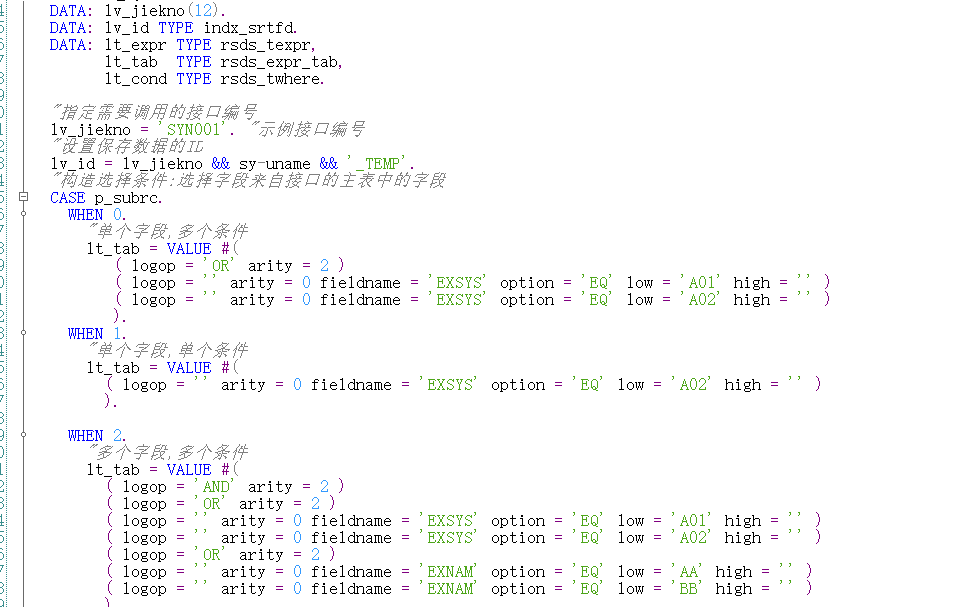Click the comment '设置保存数据的ID'
955x607 pixels.
point(127,147)
